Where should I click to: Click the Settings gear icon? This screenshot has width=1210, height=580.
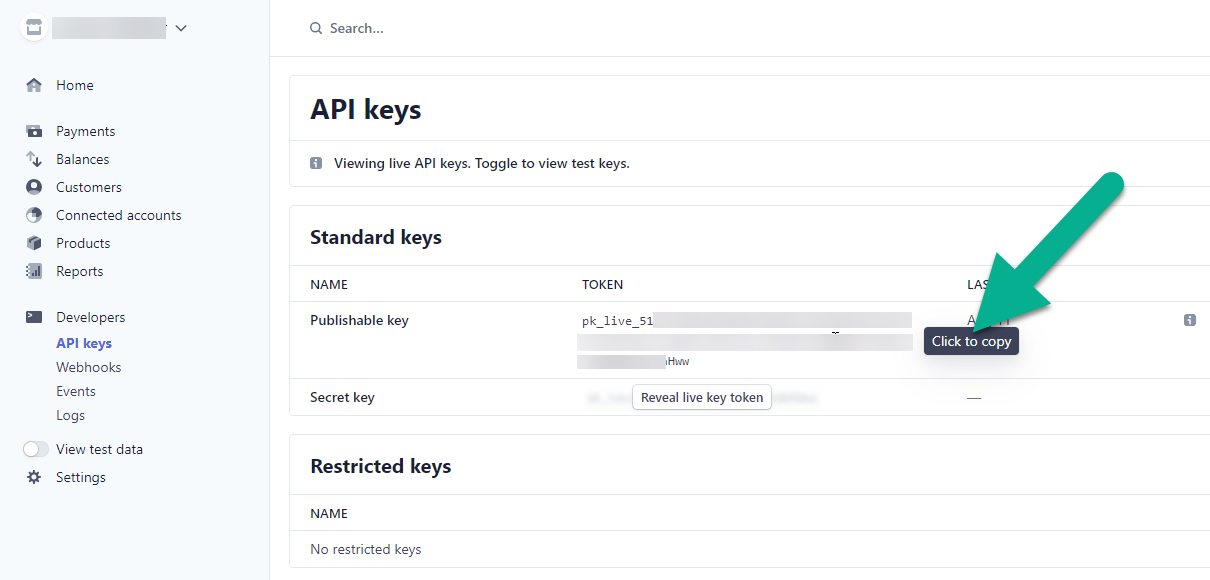pyautogui.click(x=35, y=477)
